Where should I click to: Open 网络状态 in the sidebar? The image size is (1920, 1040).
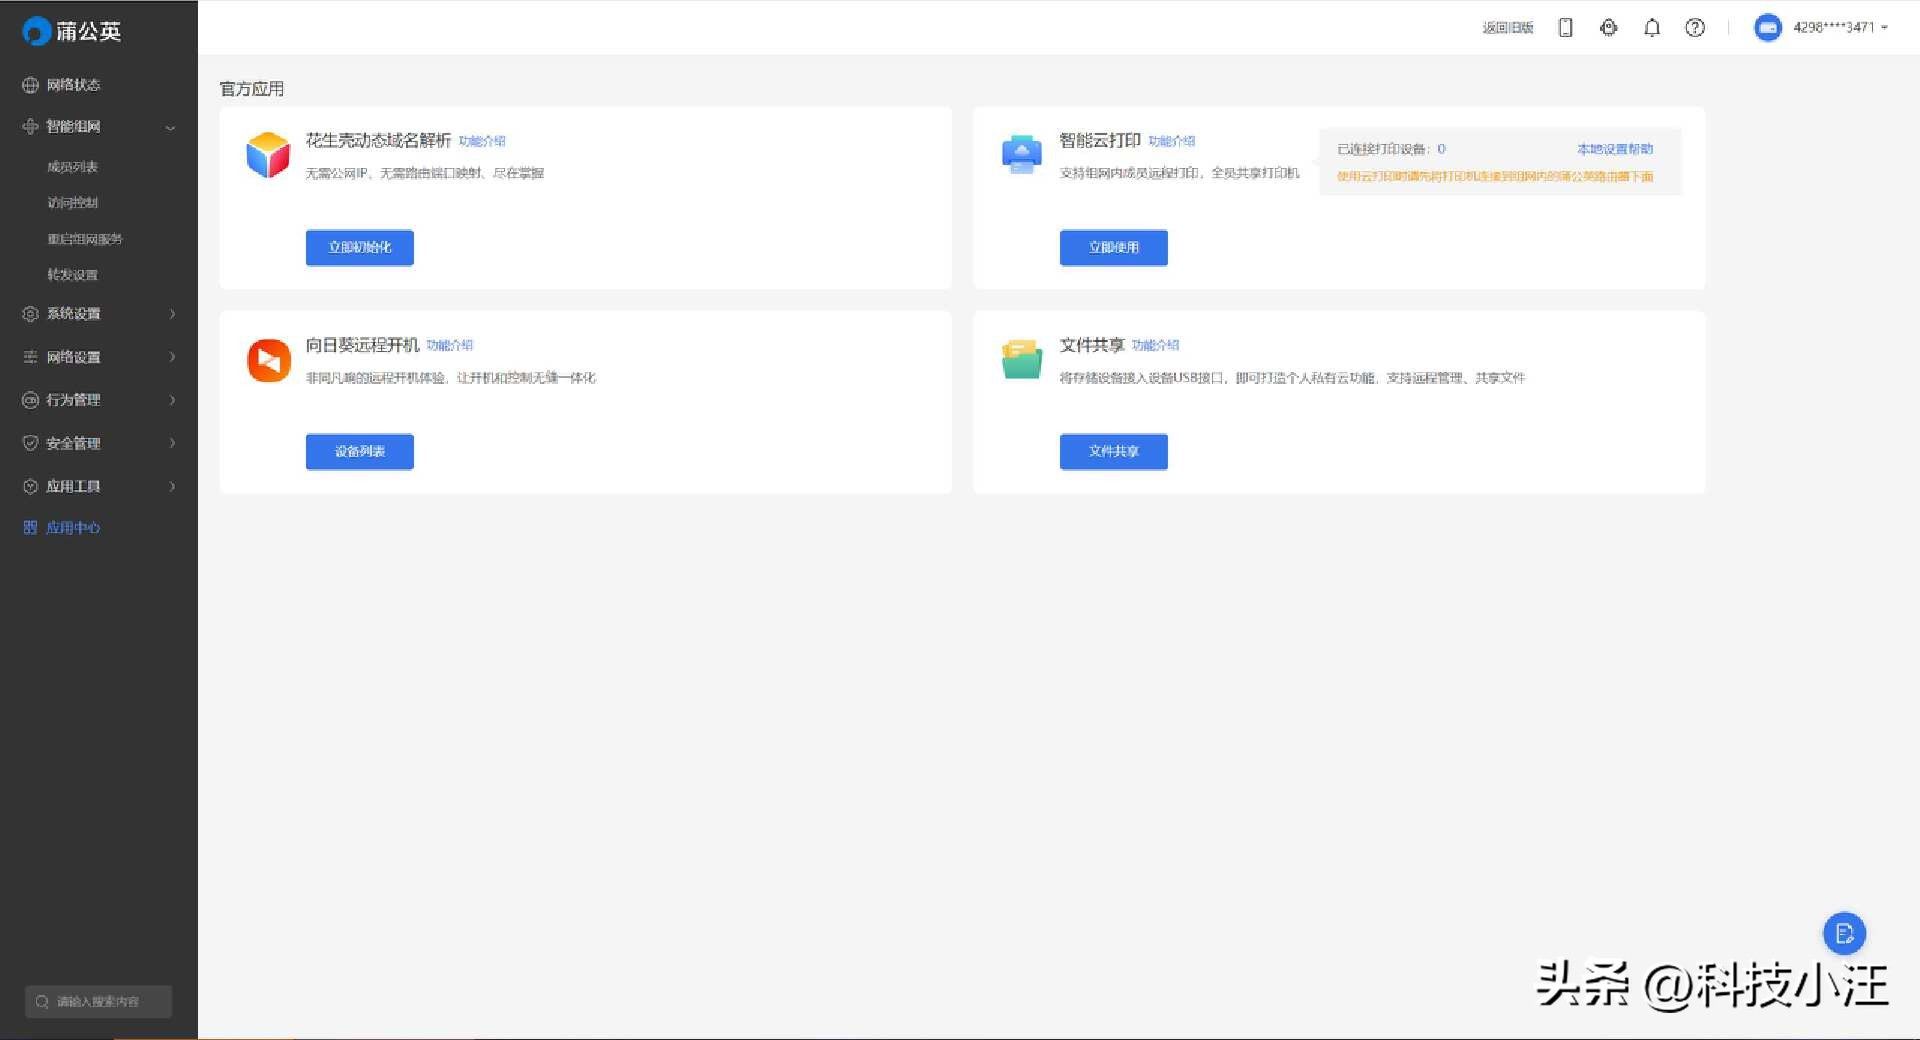point(73,85)
